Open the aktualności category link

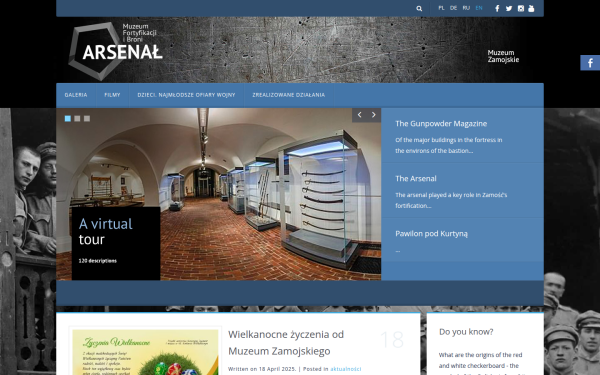coord(346,369)
